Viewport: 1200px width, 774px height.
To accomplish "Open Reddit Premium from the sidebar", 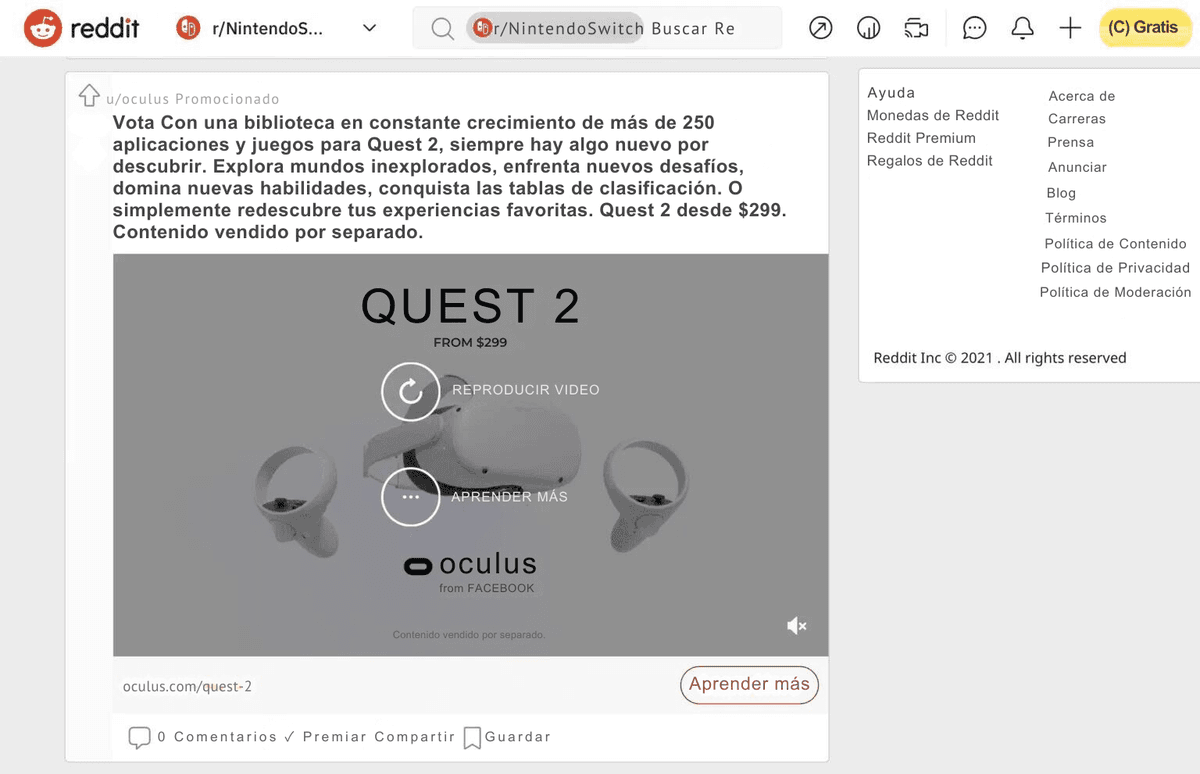I will (921, 138).
